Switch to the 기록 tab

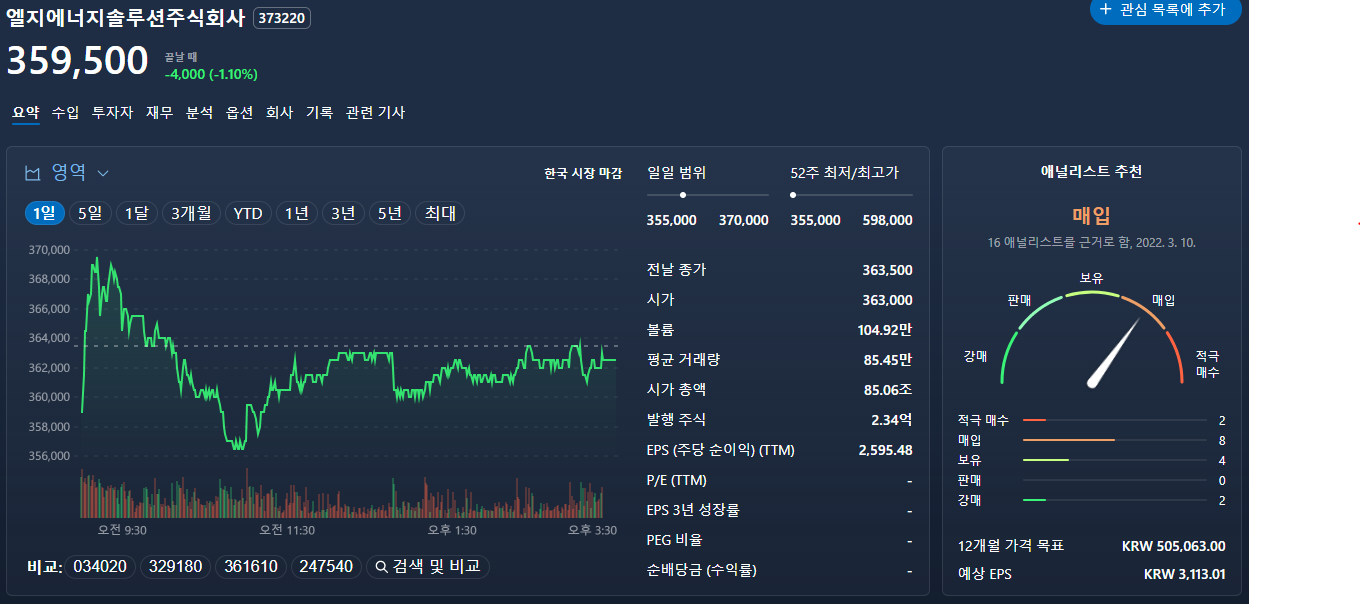click(319, 113)
